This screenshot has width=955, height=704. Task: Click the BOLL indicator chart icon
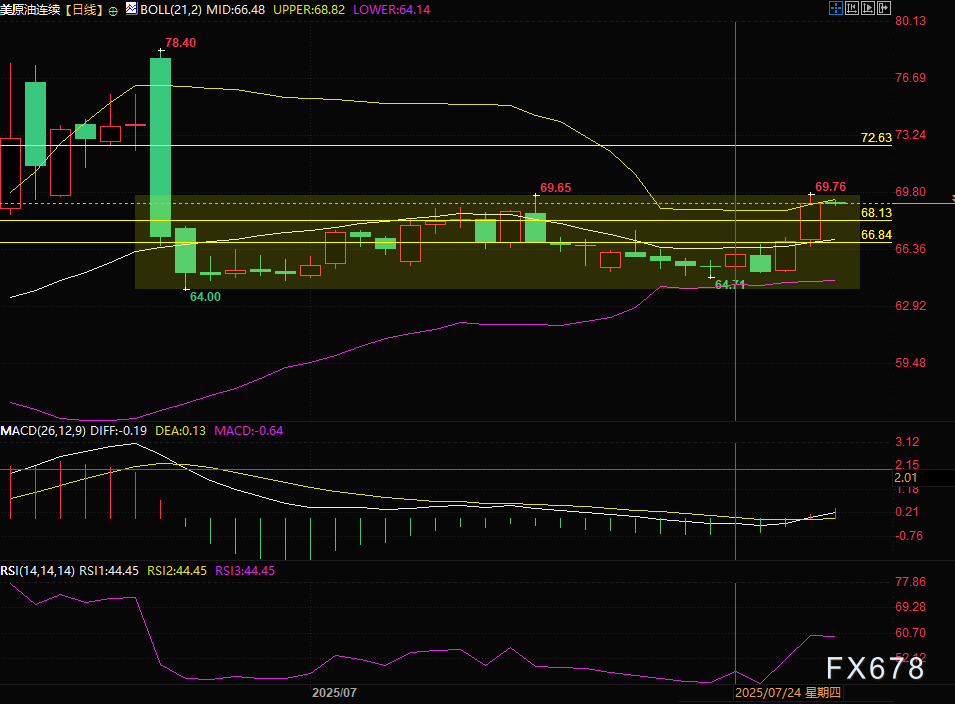[131, 9]
